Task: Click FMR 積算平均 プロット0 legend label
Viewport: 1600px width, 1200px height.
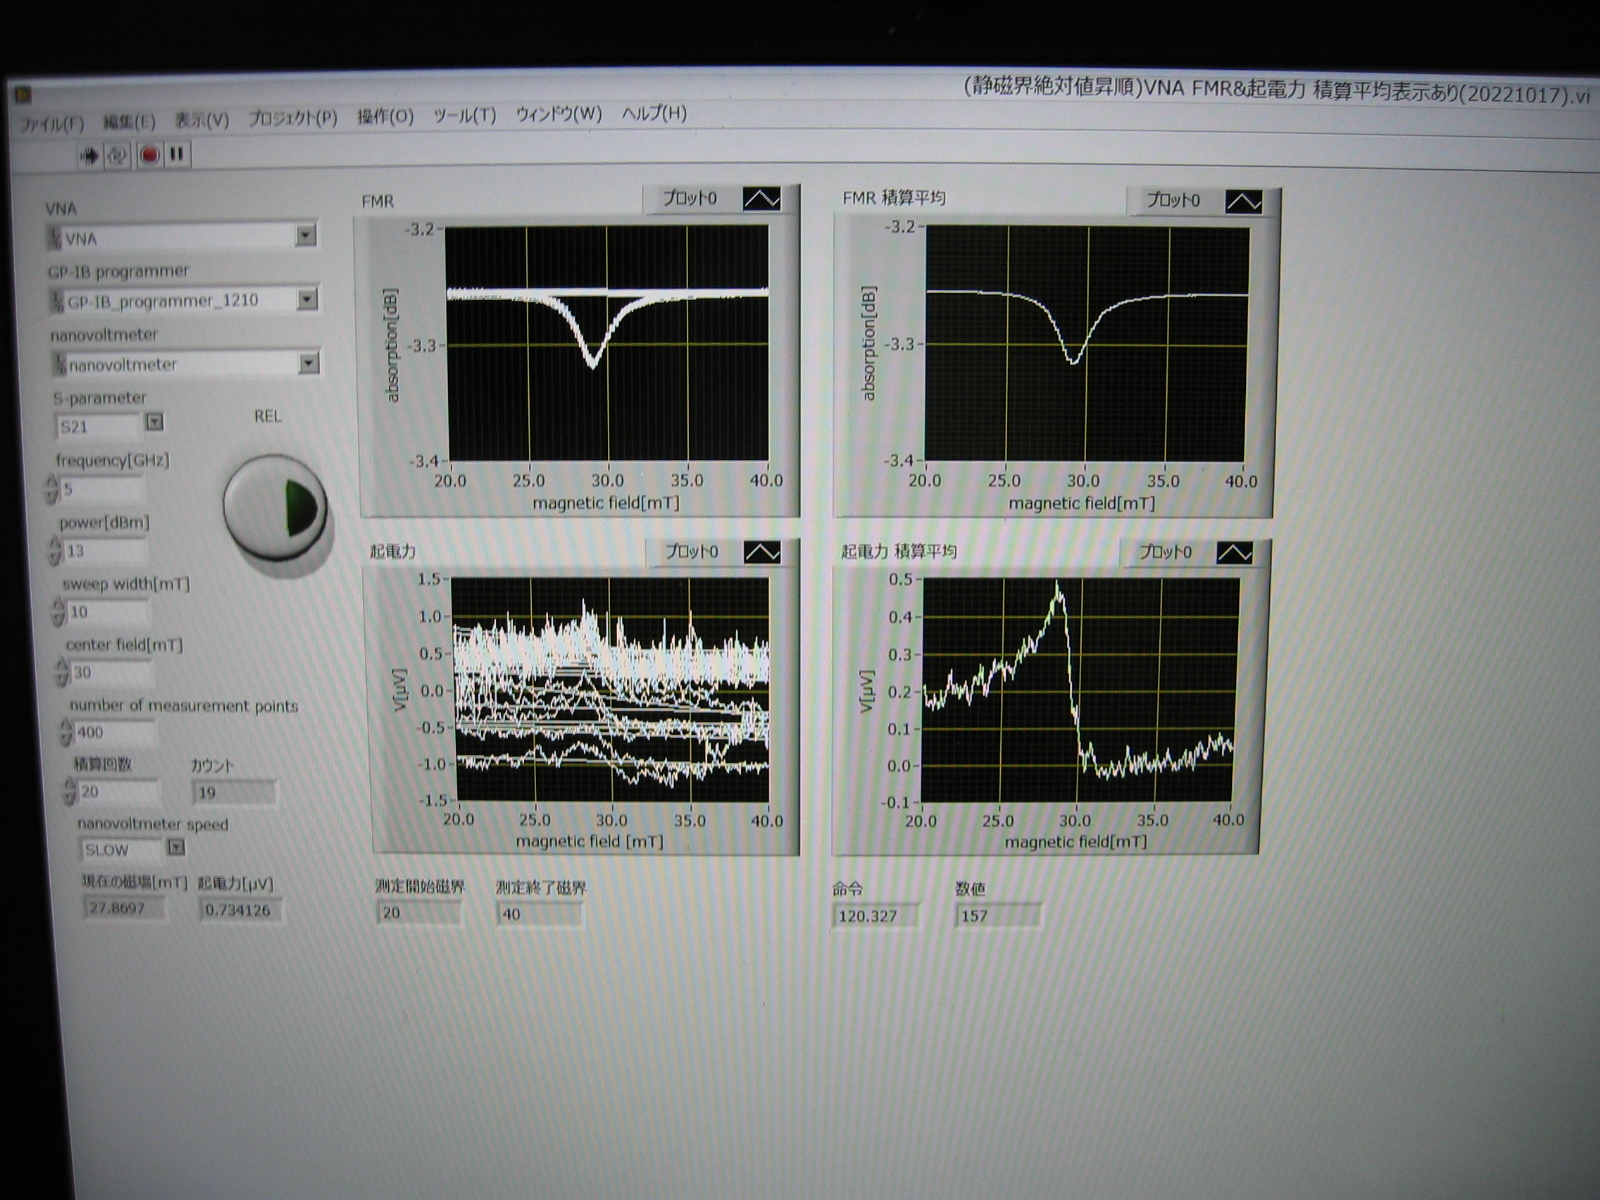Action: (1173, 200)
